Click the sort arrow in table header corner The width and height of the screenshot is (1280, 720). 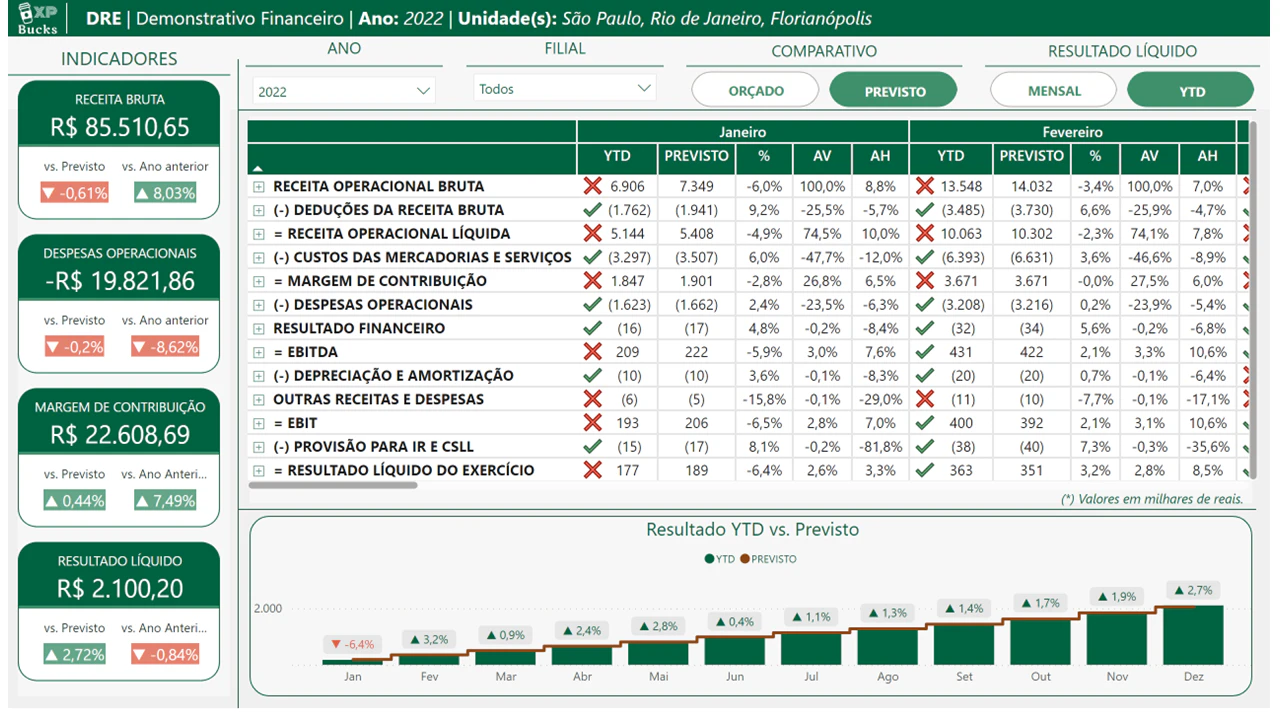(258, 168)
